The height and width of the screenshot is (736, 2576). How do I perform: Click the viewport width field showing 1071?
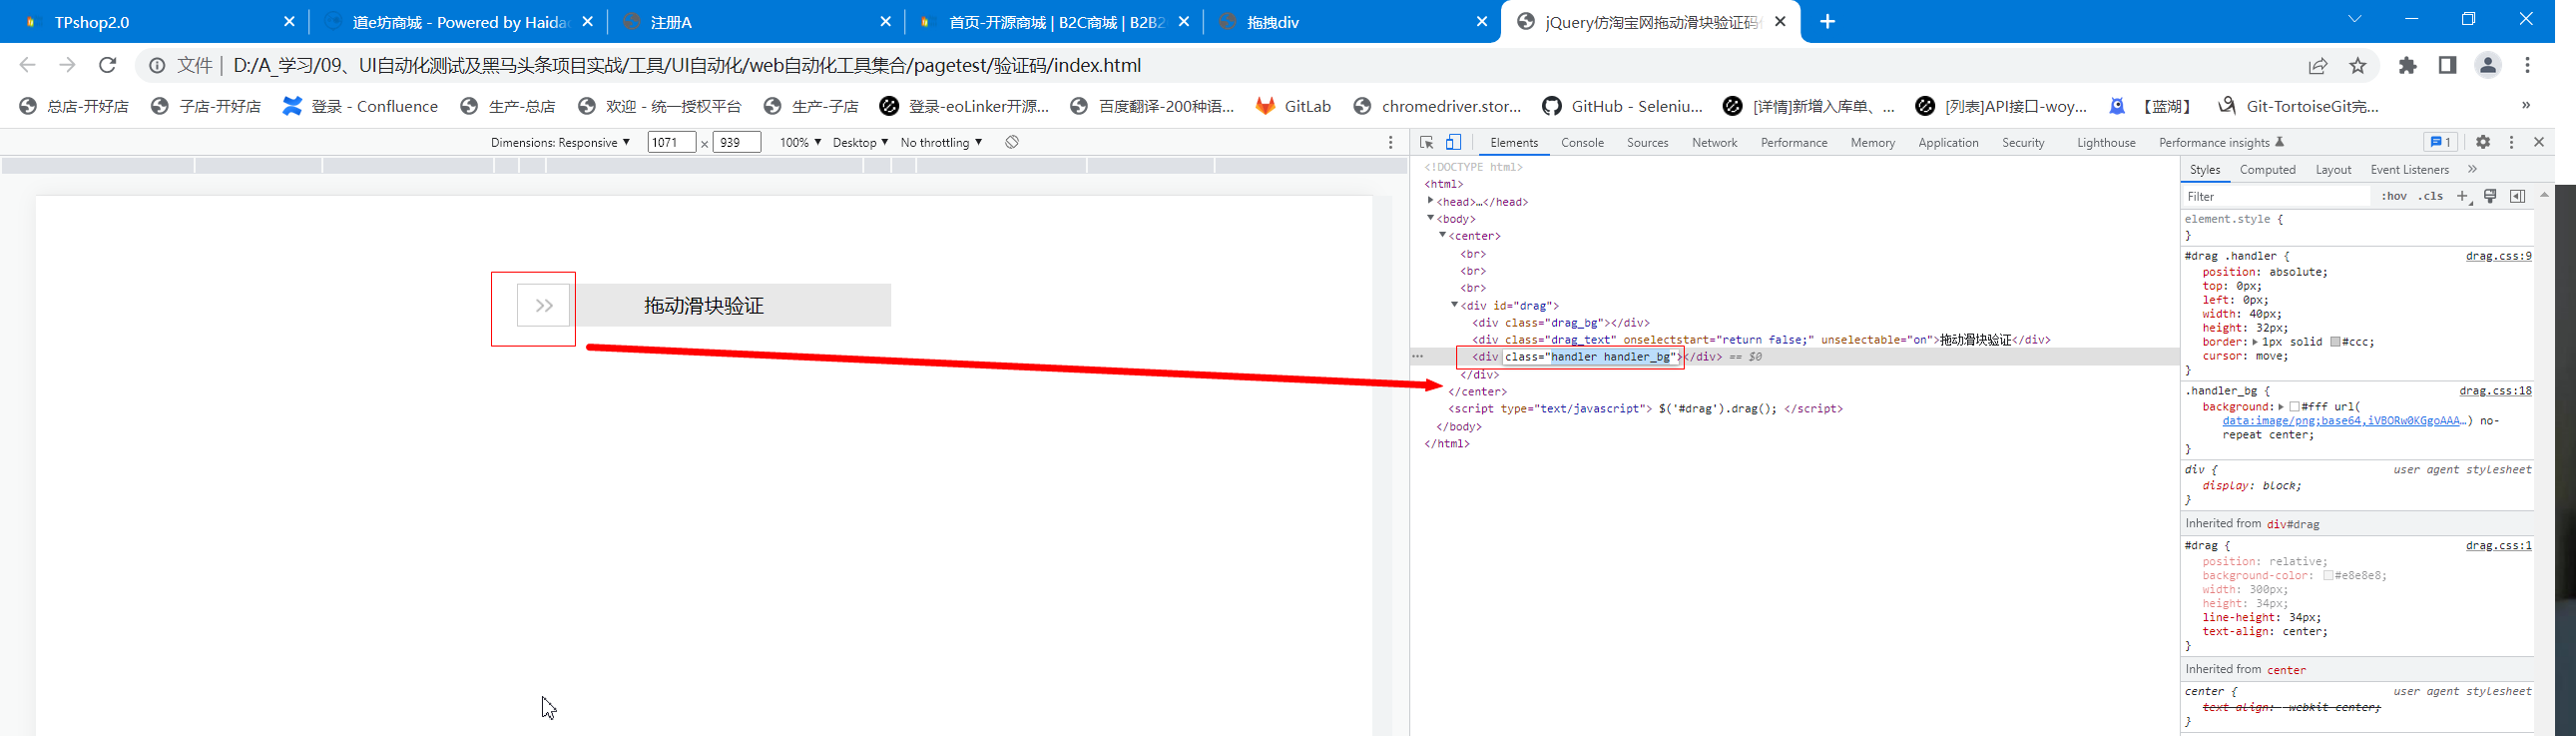pyautogui.click(x=671, y=142)
